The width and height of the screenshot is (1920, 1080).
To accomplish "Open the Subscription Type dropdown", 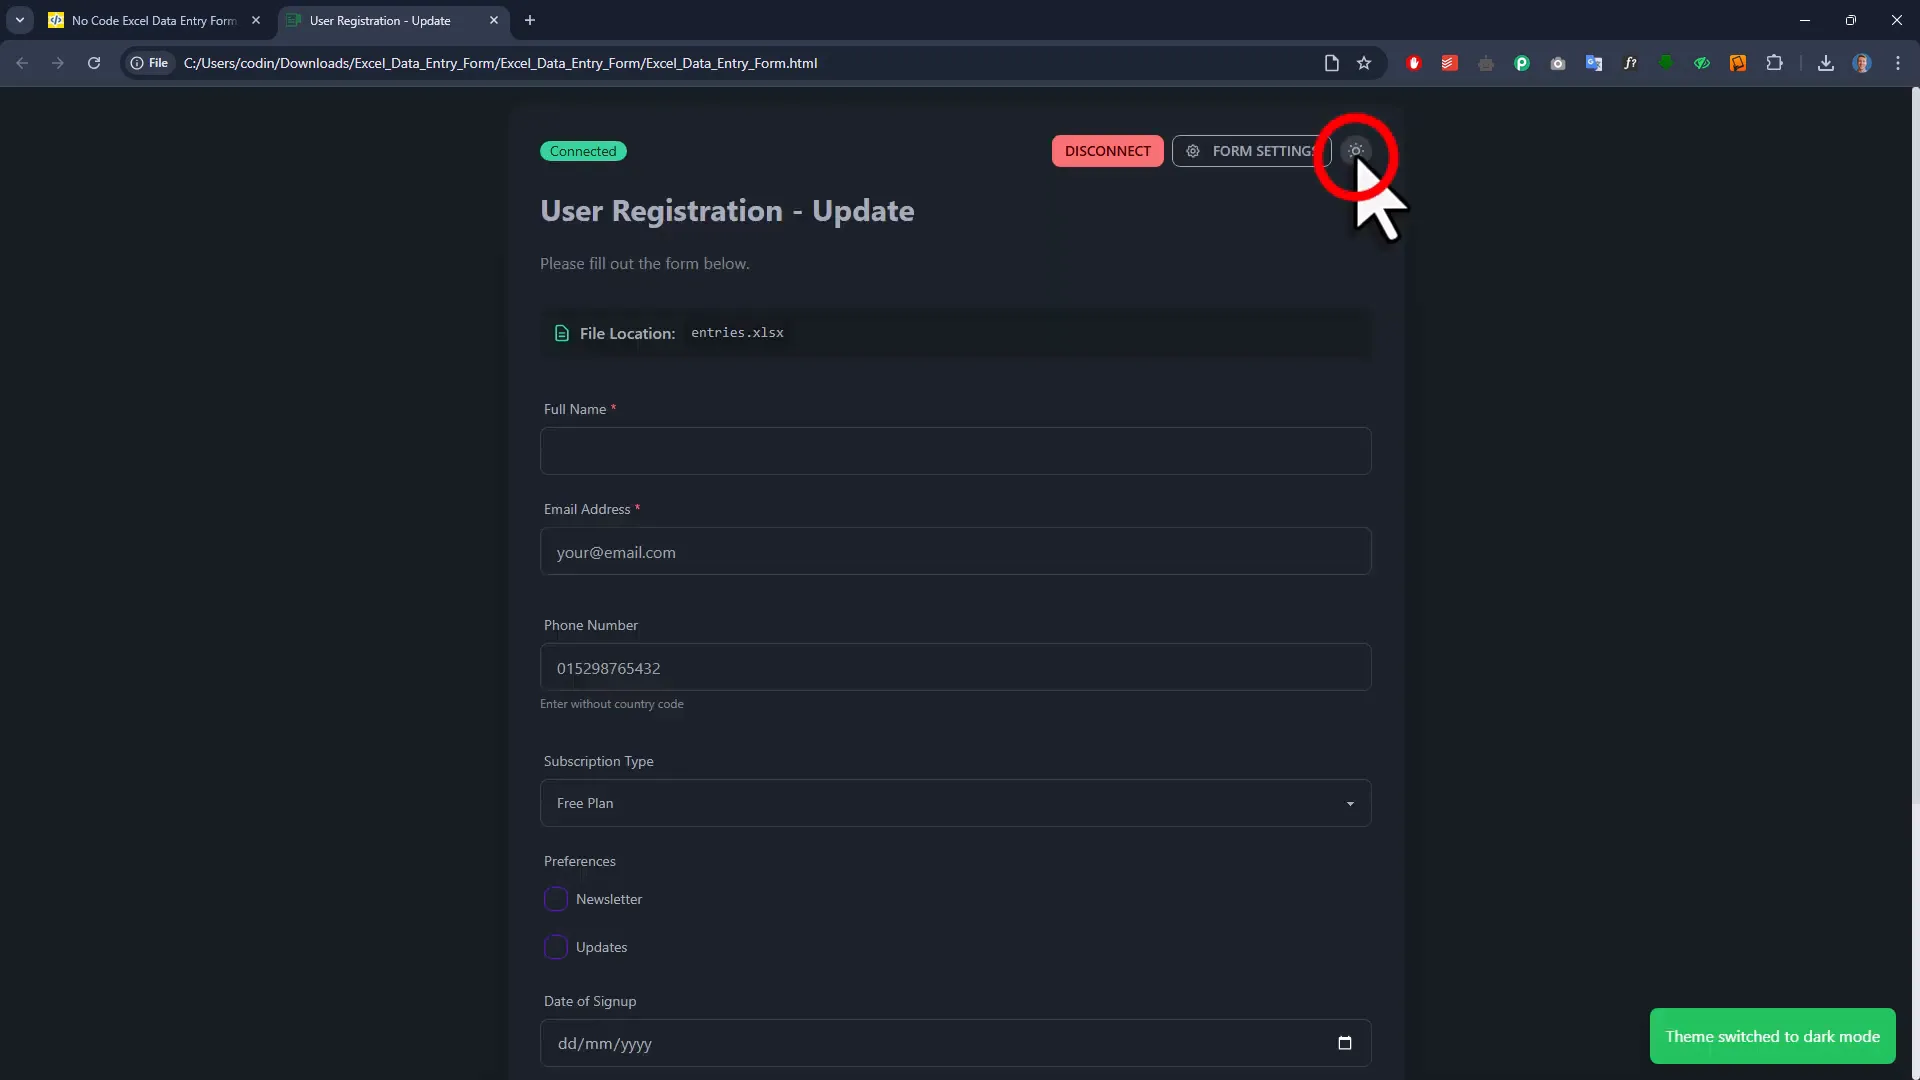I will pos(955,803).
